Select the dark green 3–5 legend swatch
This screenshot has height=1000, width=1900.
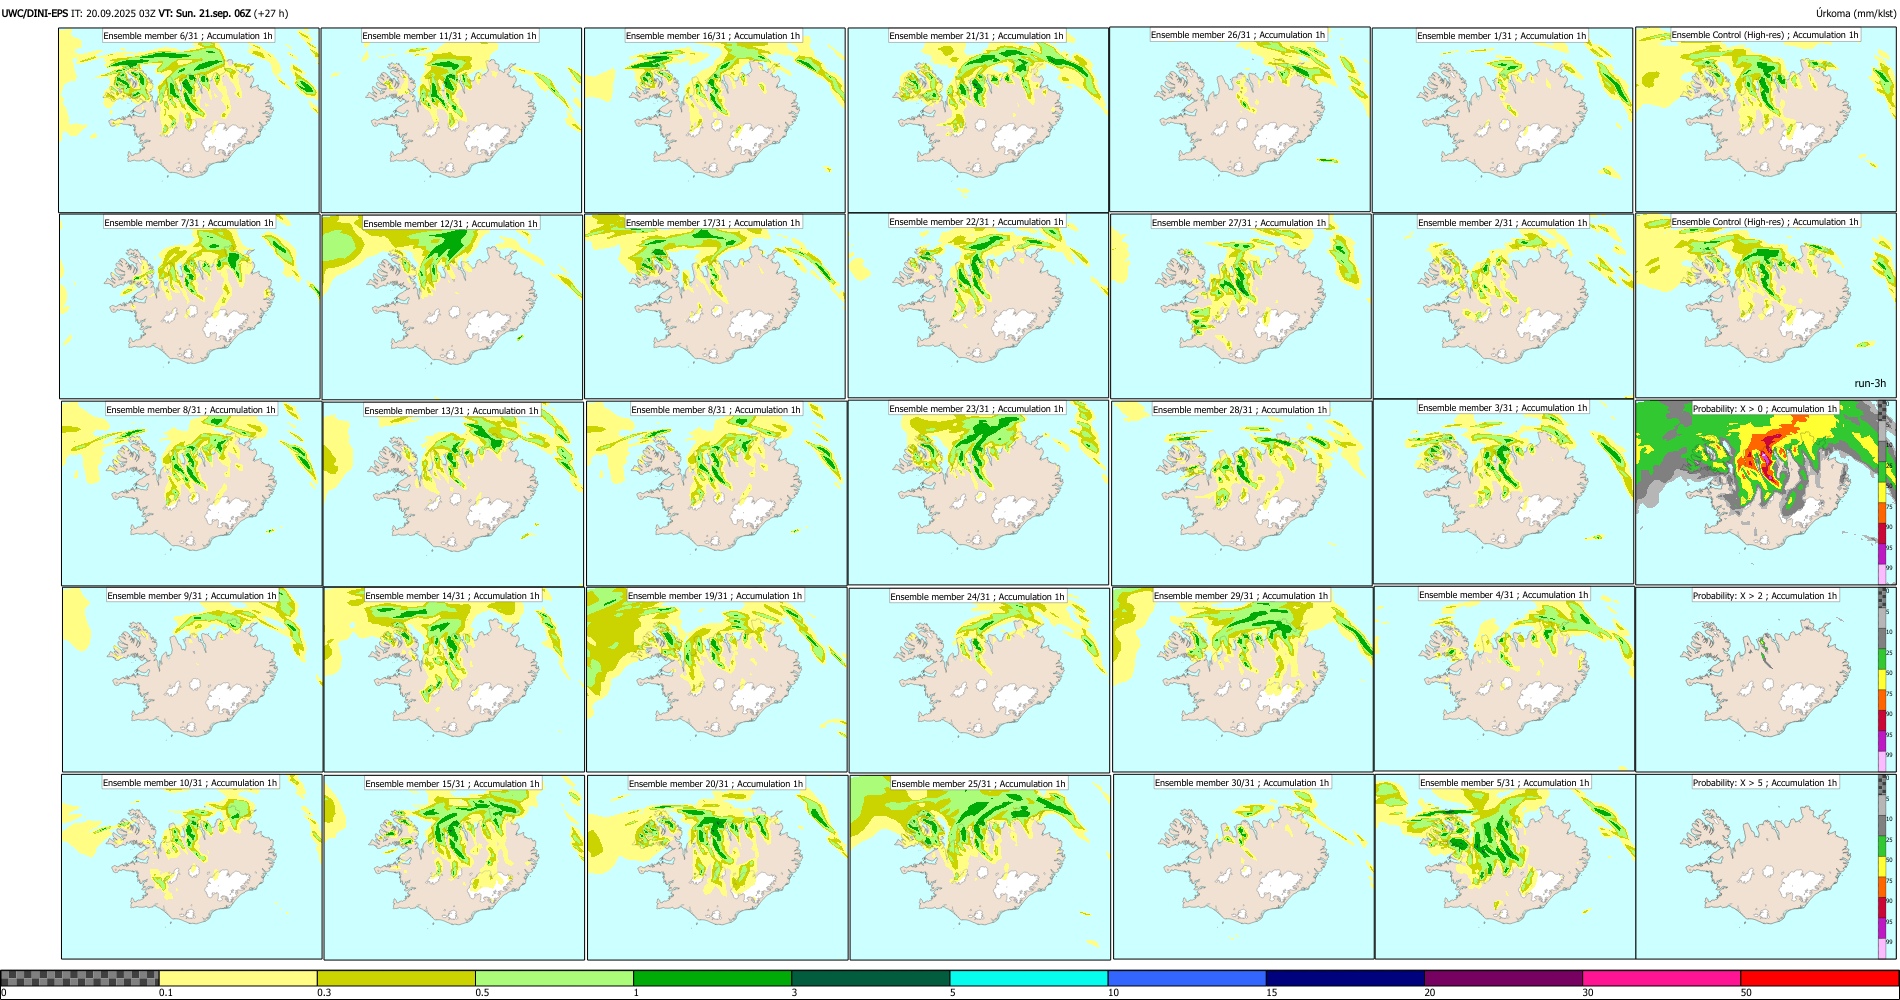click(x=870, y=978)
